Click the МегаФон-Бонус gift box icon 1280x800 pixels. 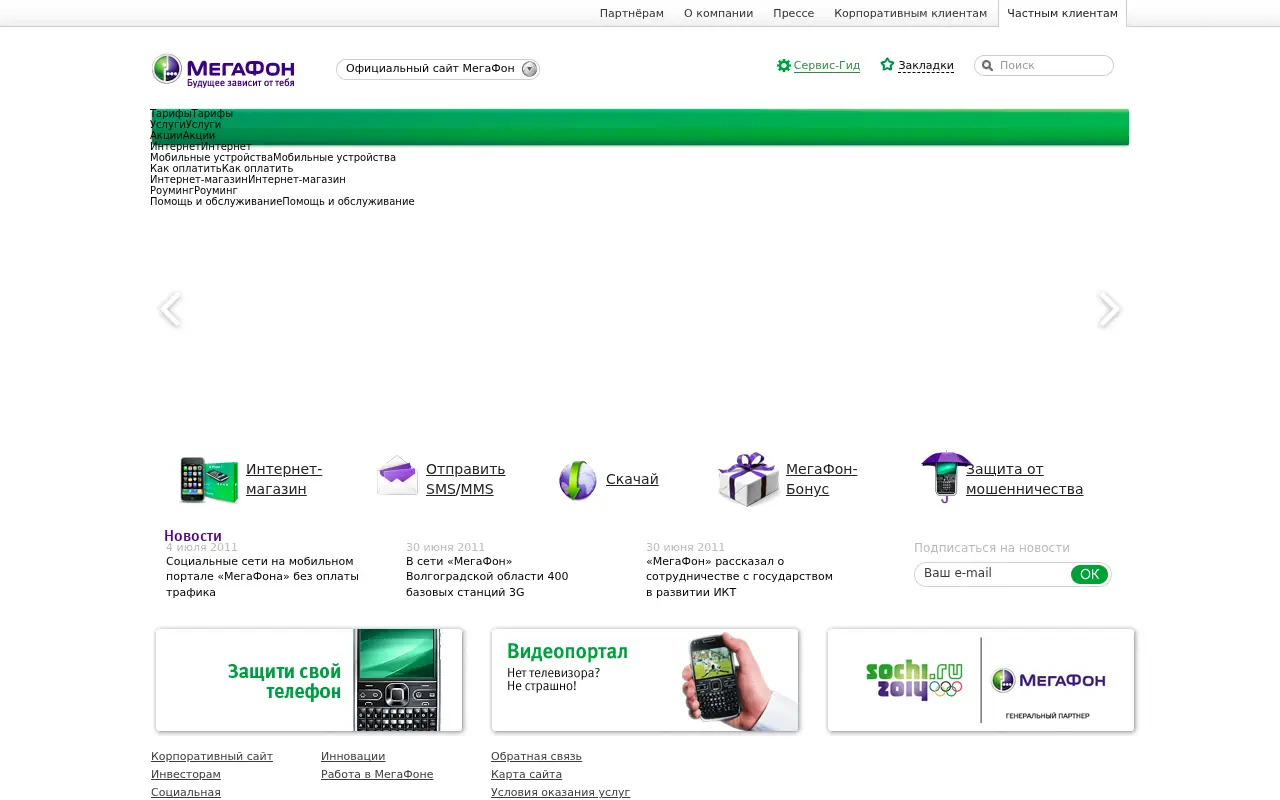coord(748,479)
